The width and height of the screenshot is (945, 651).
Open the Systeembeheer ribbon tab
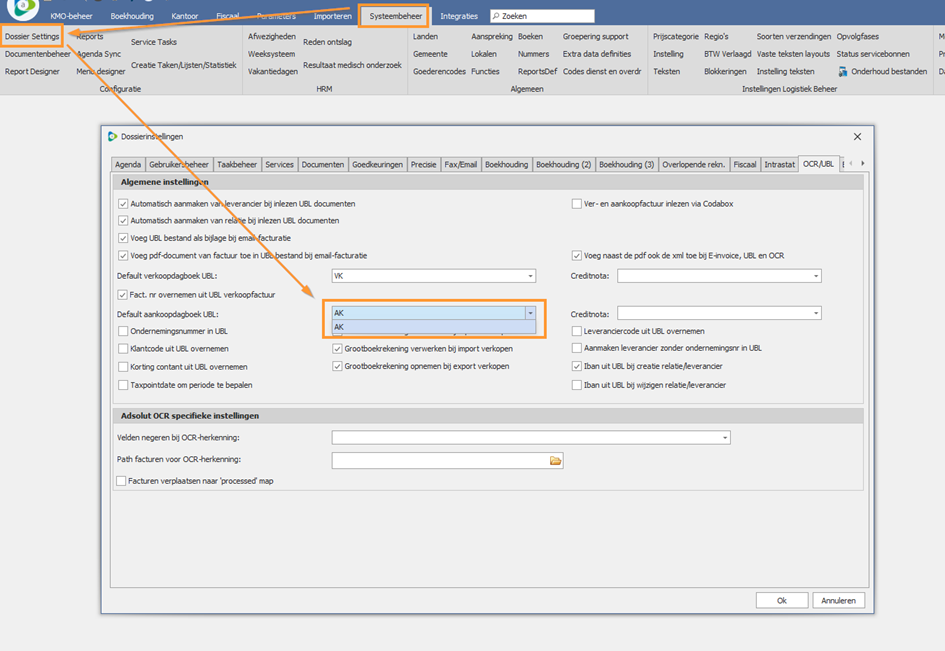click(395, 16)
